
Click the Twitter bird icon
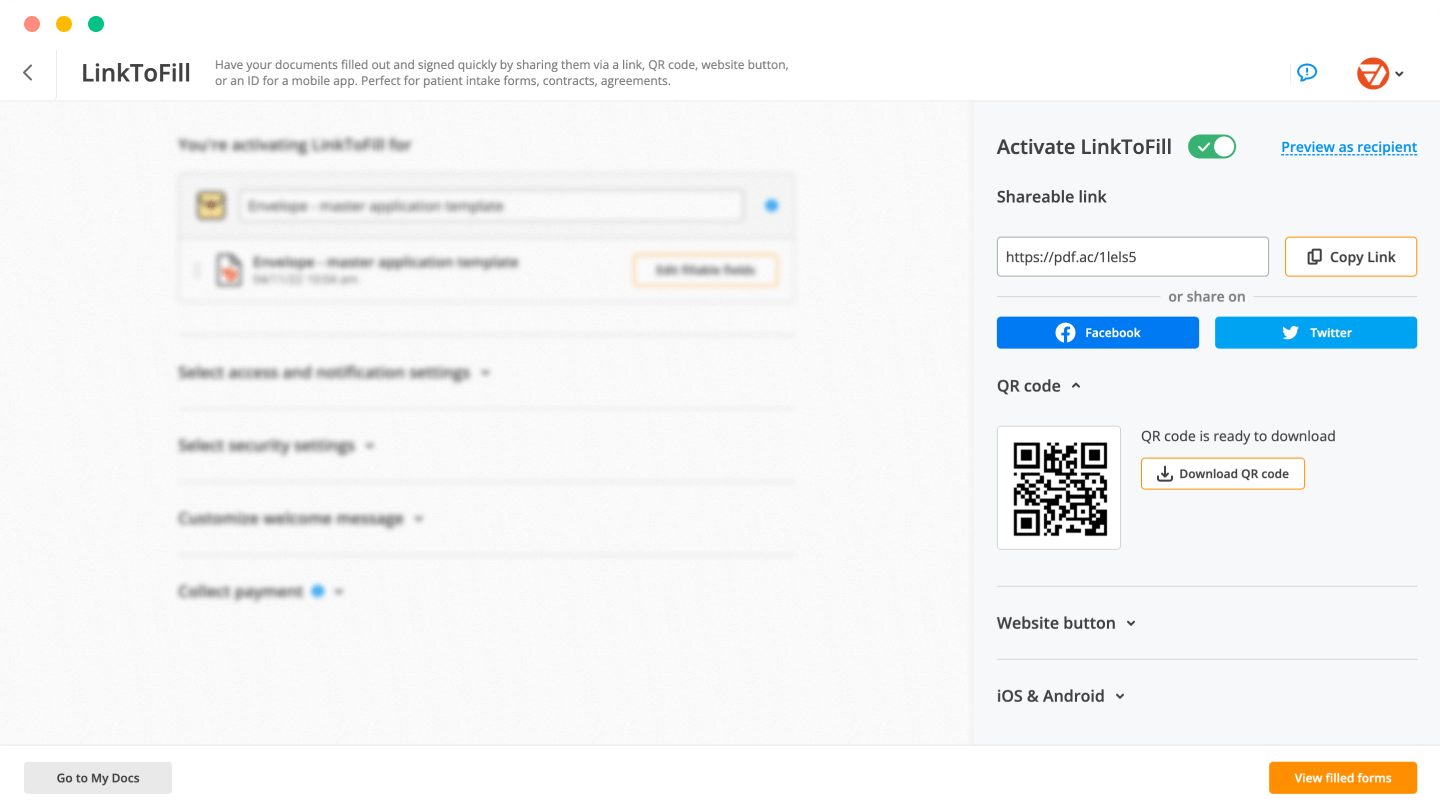point(1290,332)
